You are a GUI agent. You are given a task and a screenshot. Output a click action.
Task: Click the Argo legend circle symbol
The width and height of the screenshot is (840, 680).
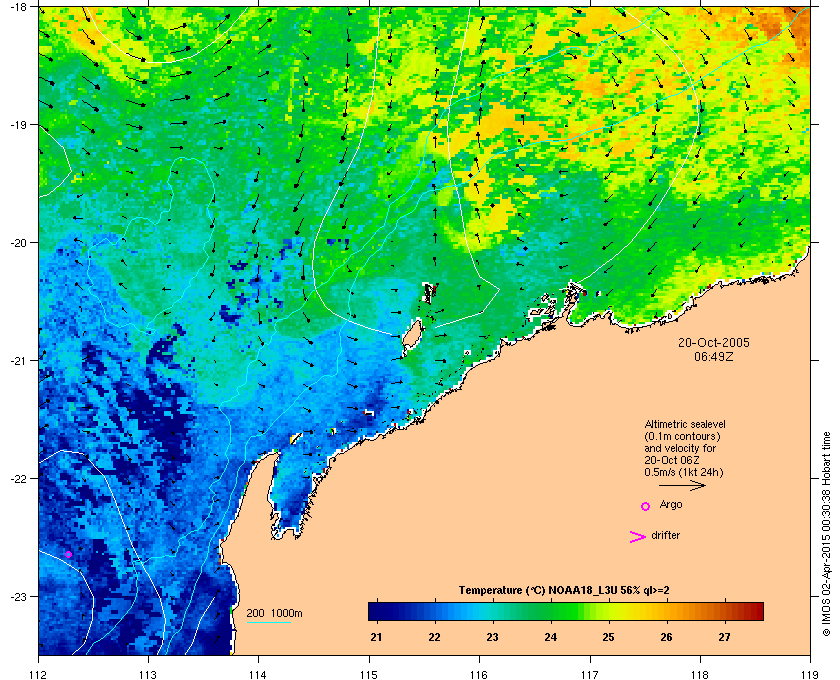click(x=646, y=506)
